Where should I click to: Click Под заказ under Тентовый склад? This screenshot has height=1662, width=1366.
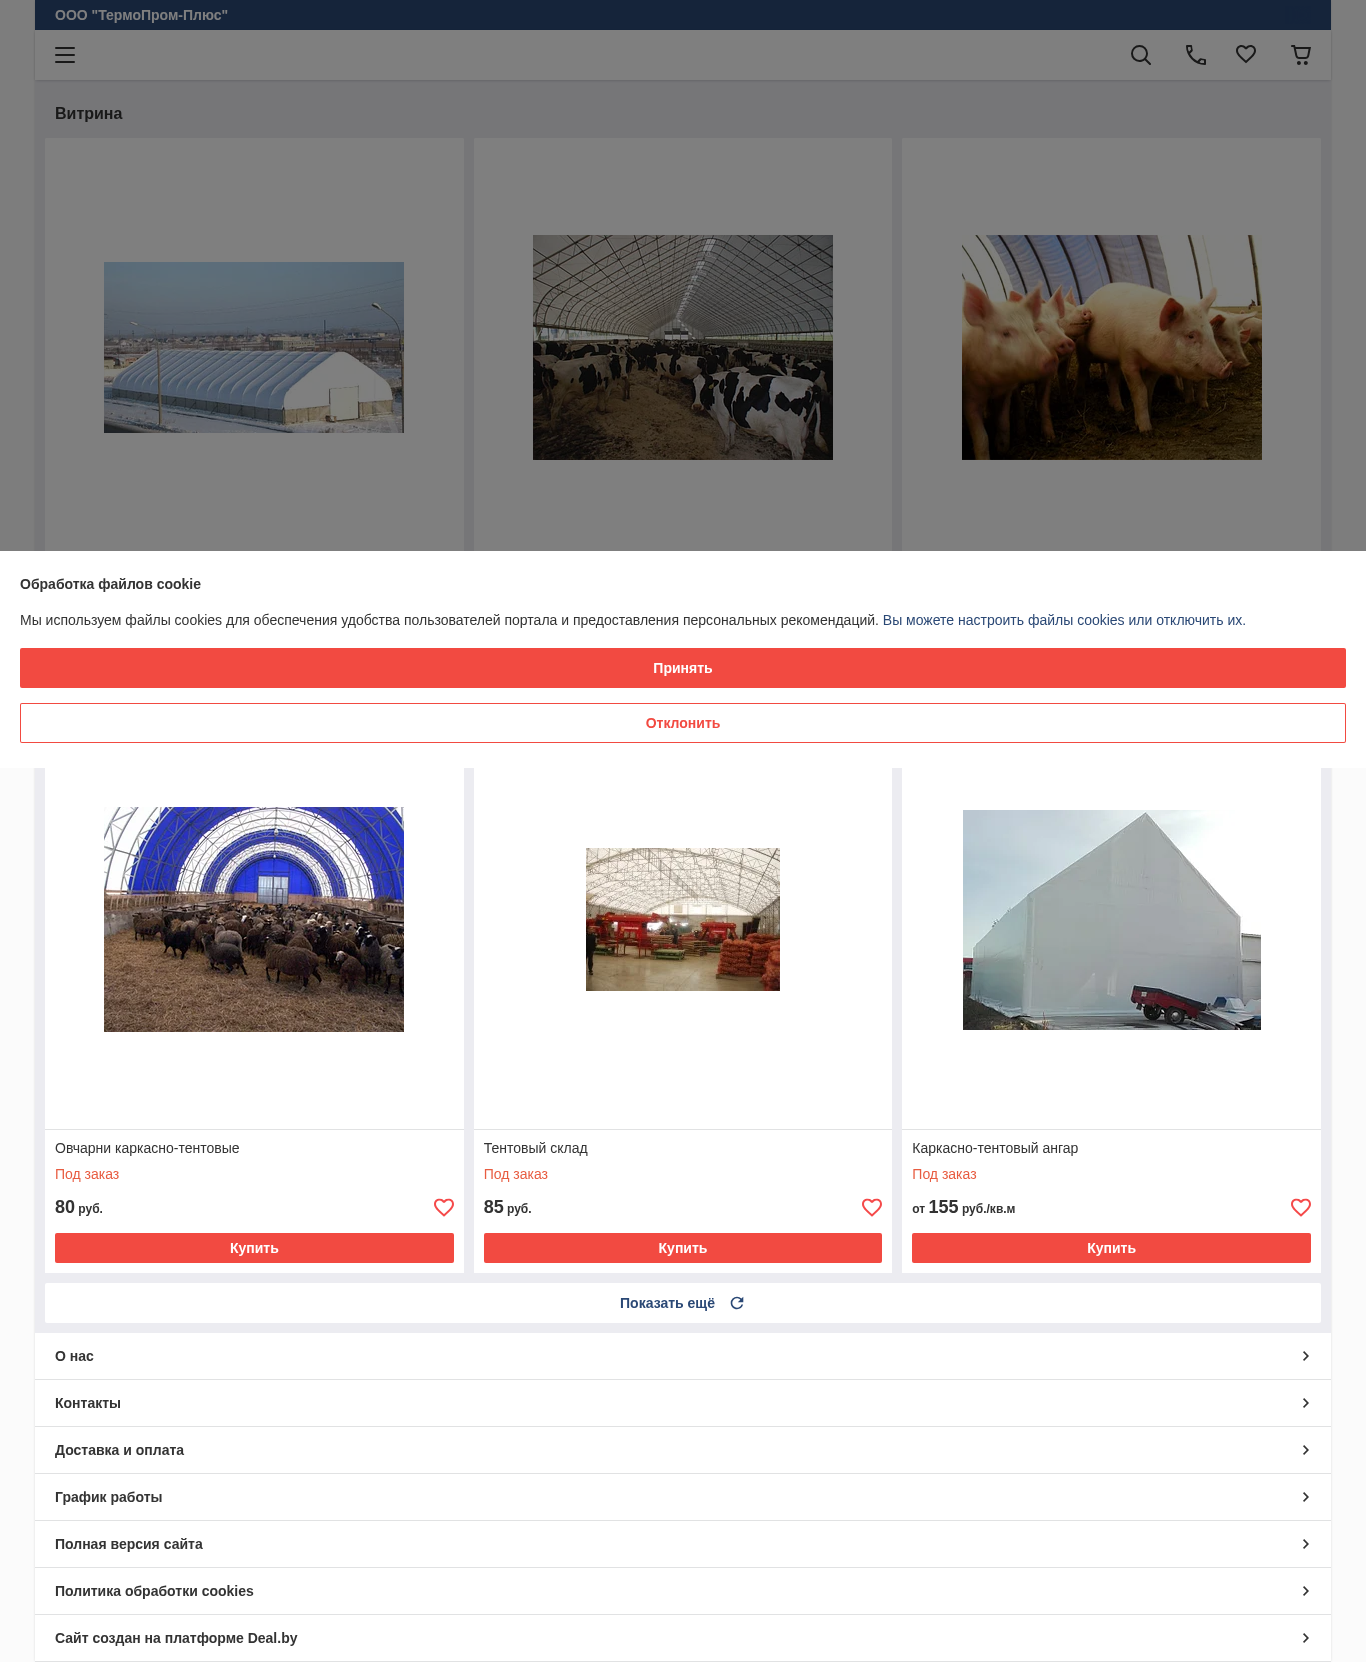[x=516, y=1174]
